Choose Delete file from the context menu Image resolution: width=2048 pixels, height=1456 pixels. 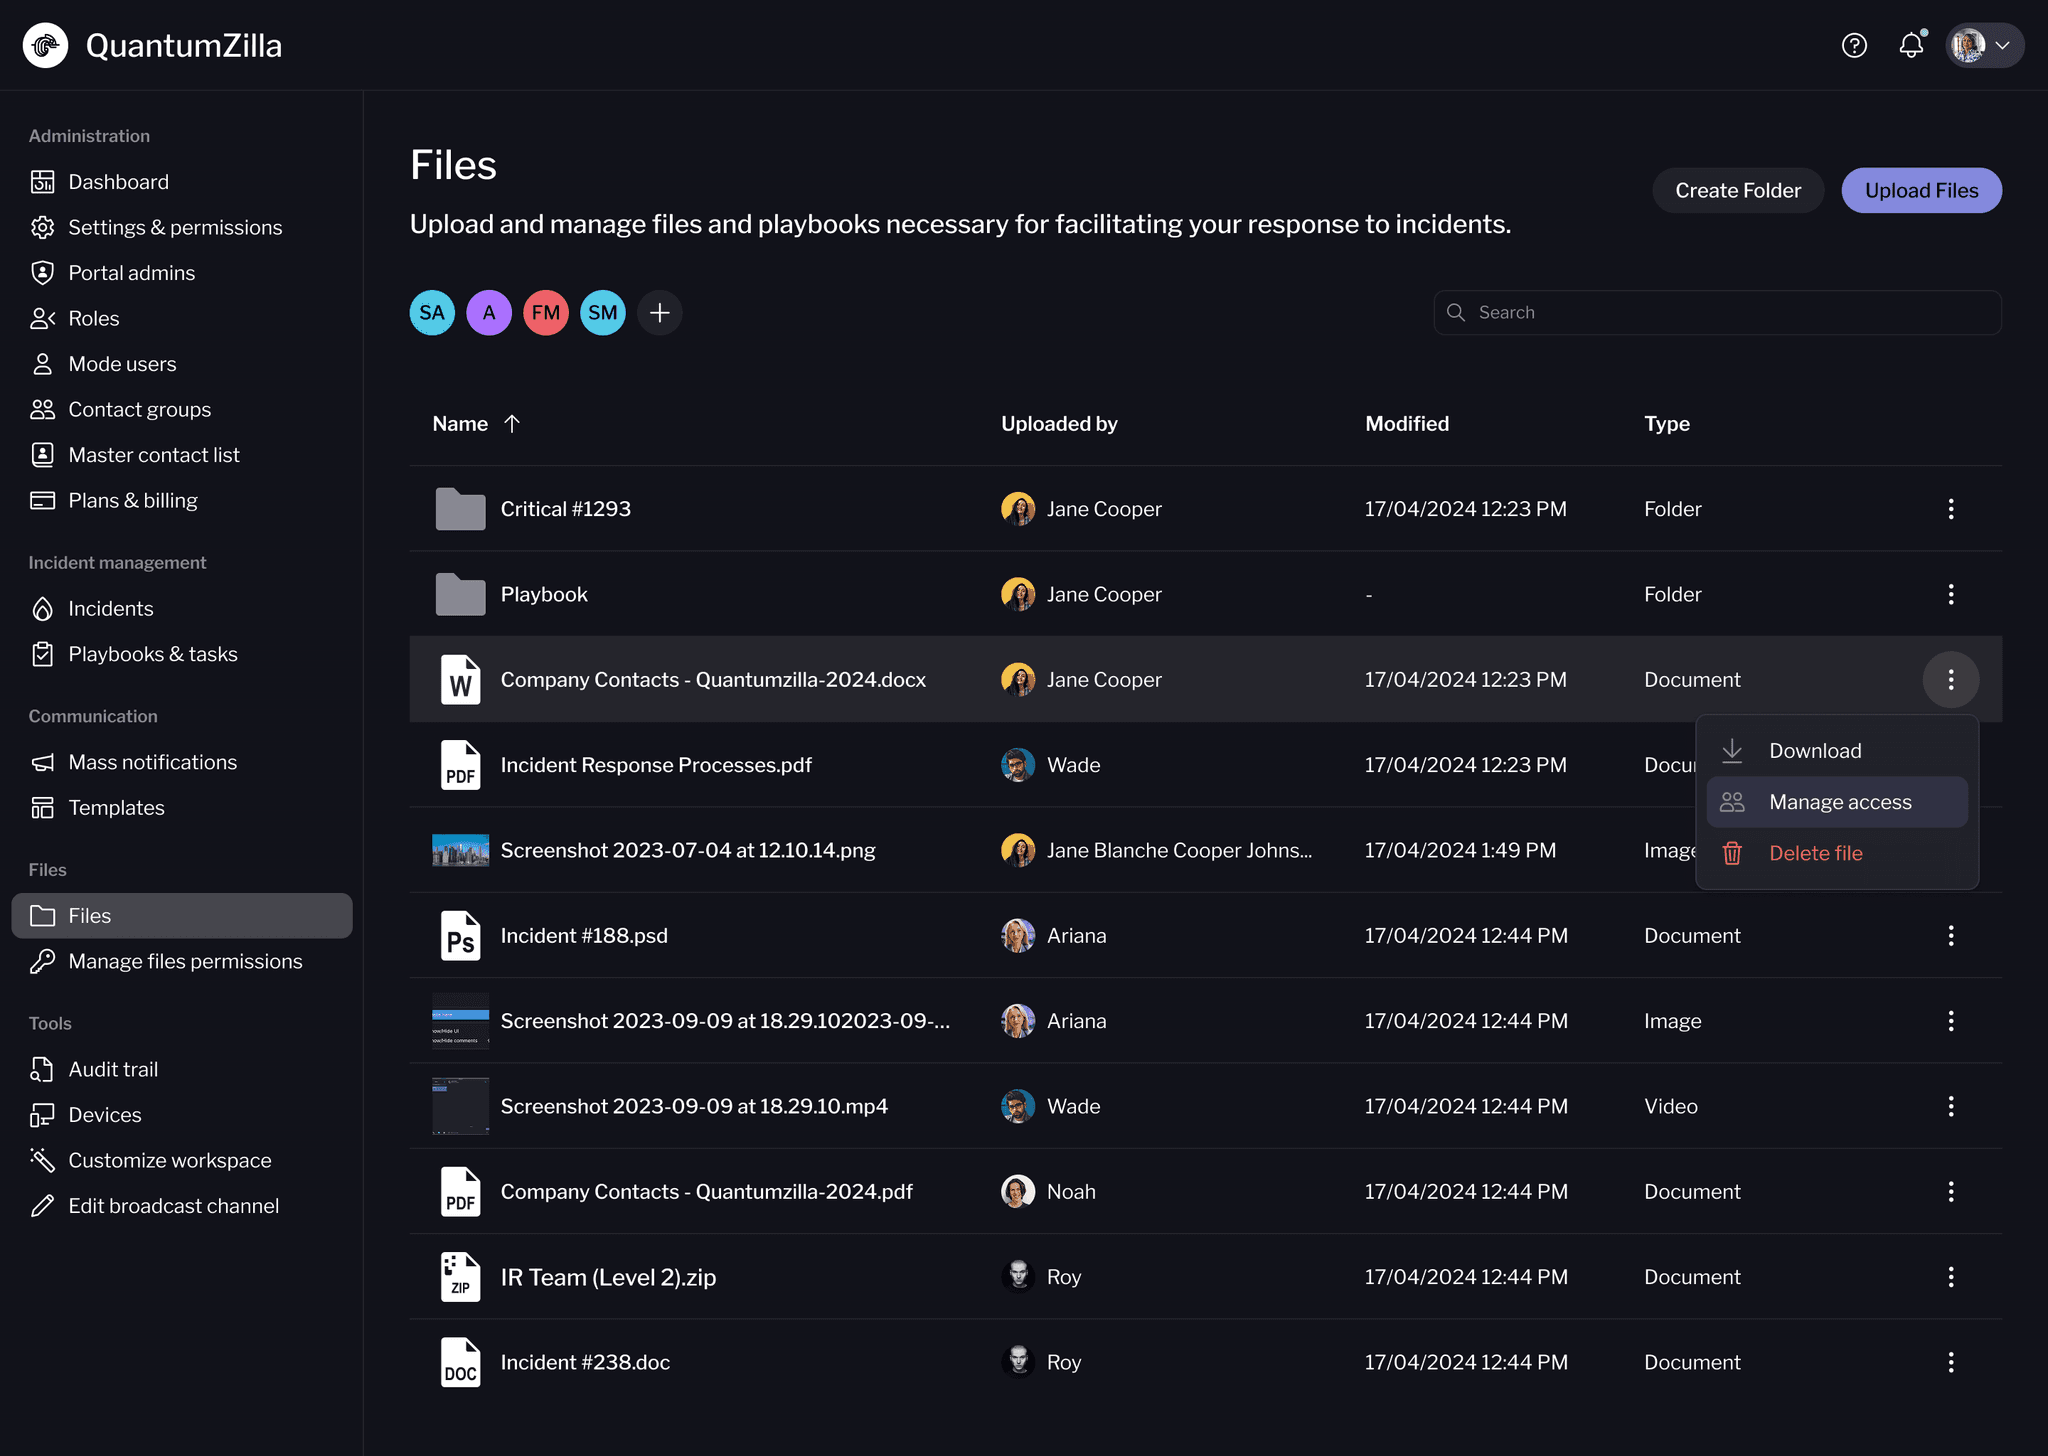point(1815,853)
